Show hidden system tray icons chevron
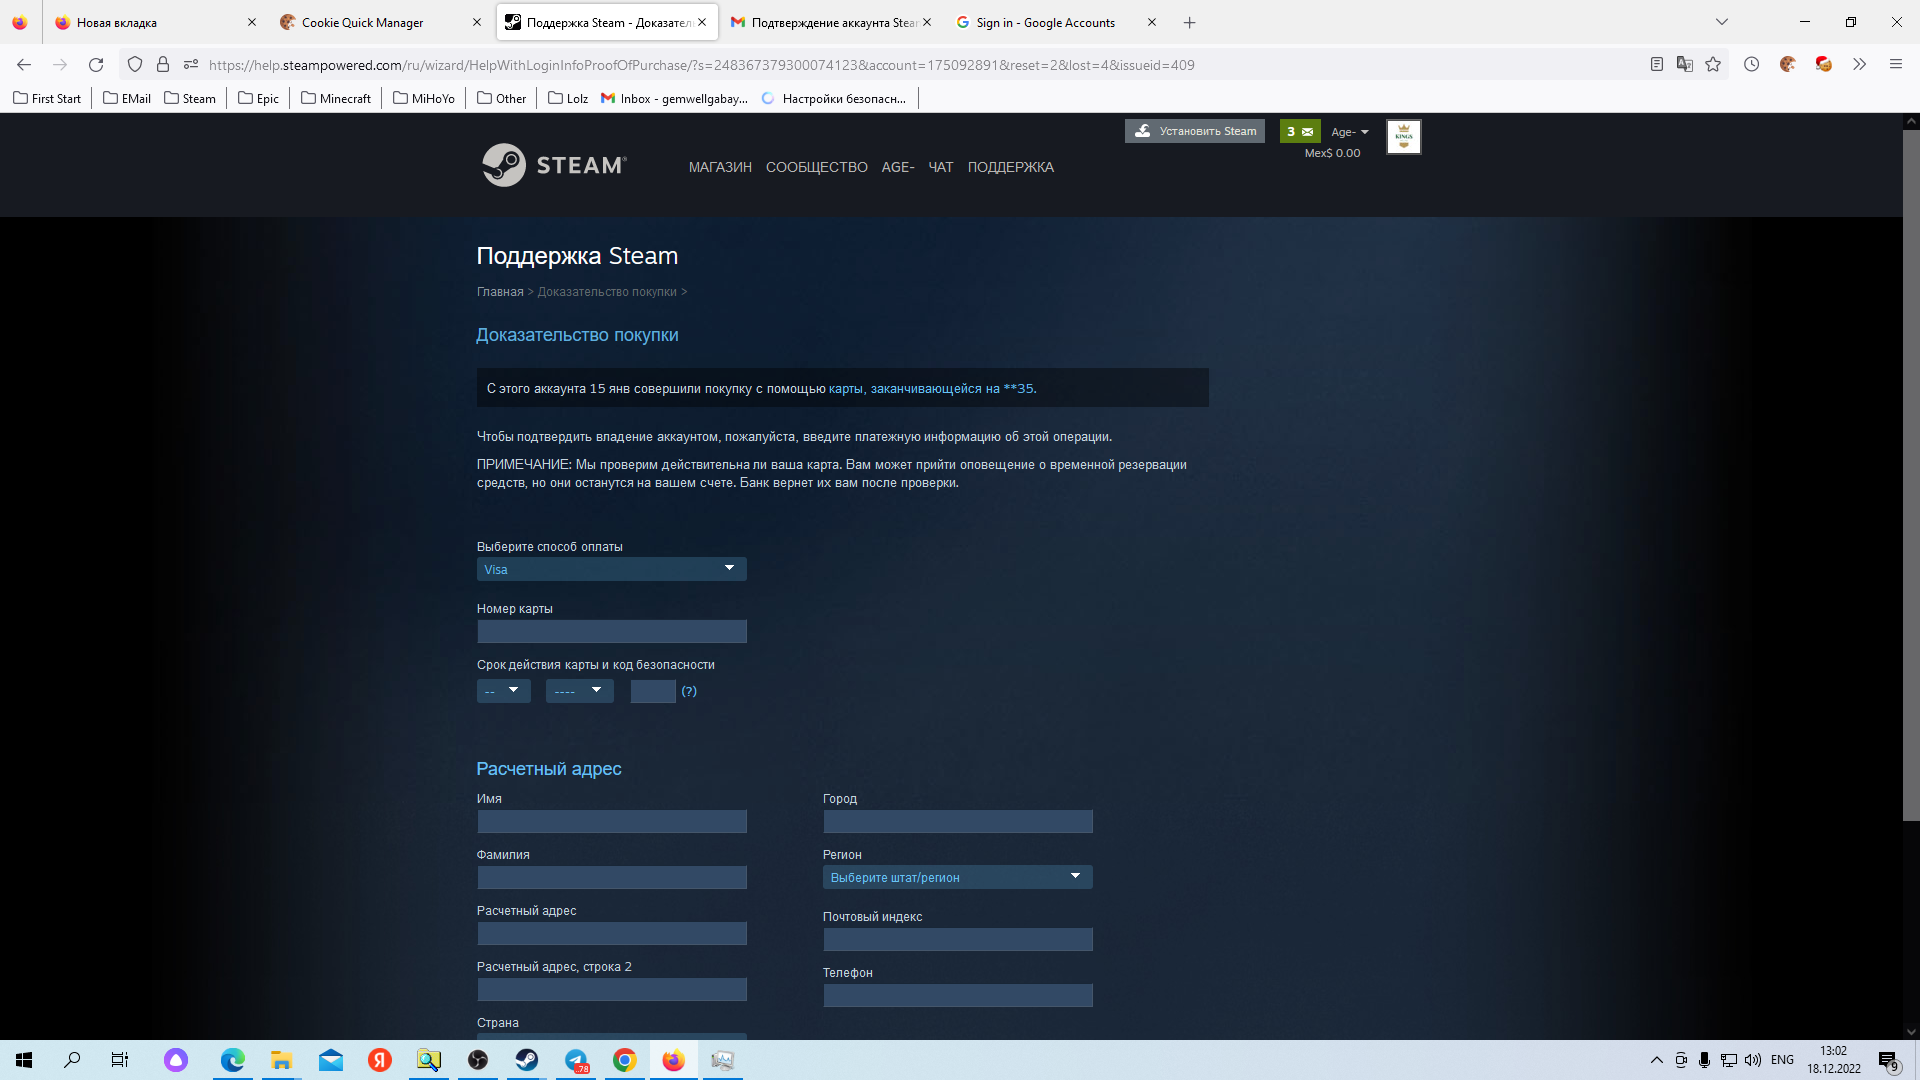This screenshot has height=1080, width=1920. [x=1656, y=1060]
